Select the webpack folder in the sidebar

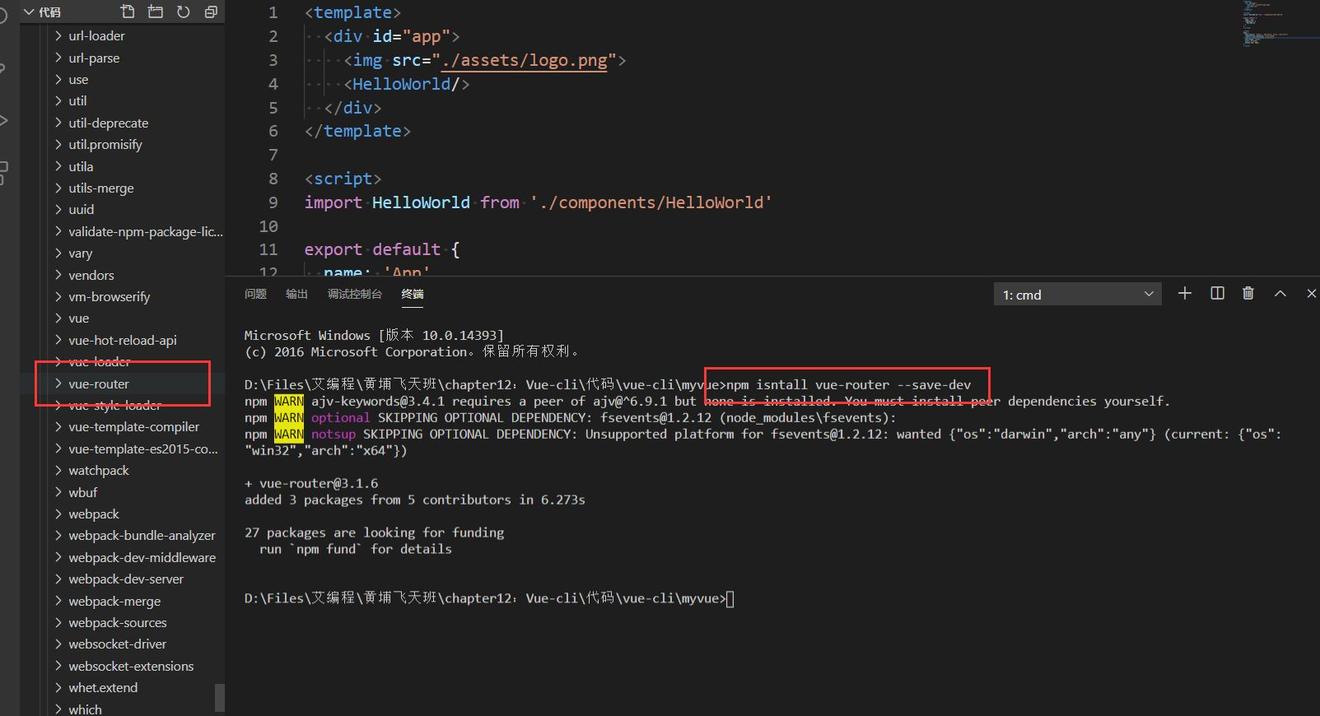tap(94, 513)
